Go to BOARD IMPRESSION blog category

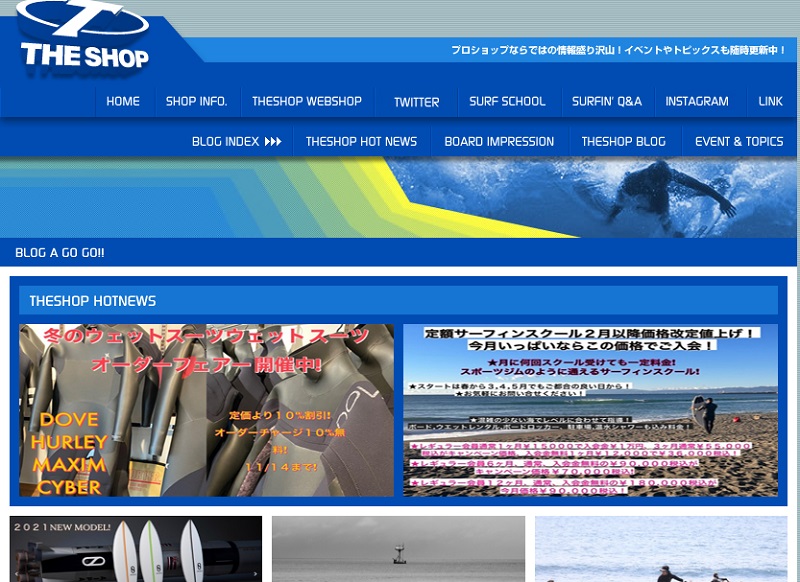(499, 142)
